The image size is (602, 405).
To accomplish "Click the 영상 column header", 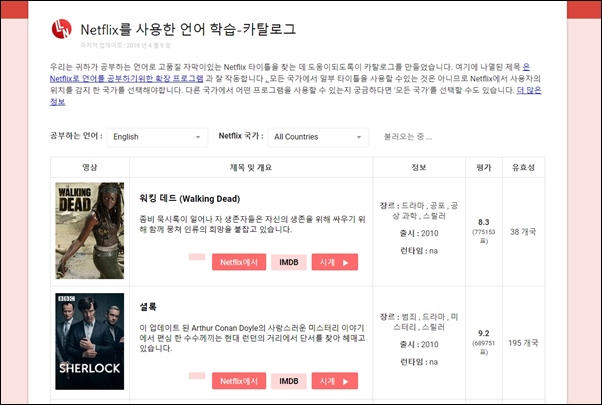I will pos(90,167).
